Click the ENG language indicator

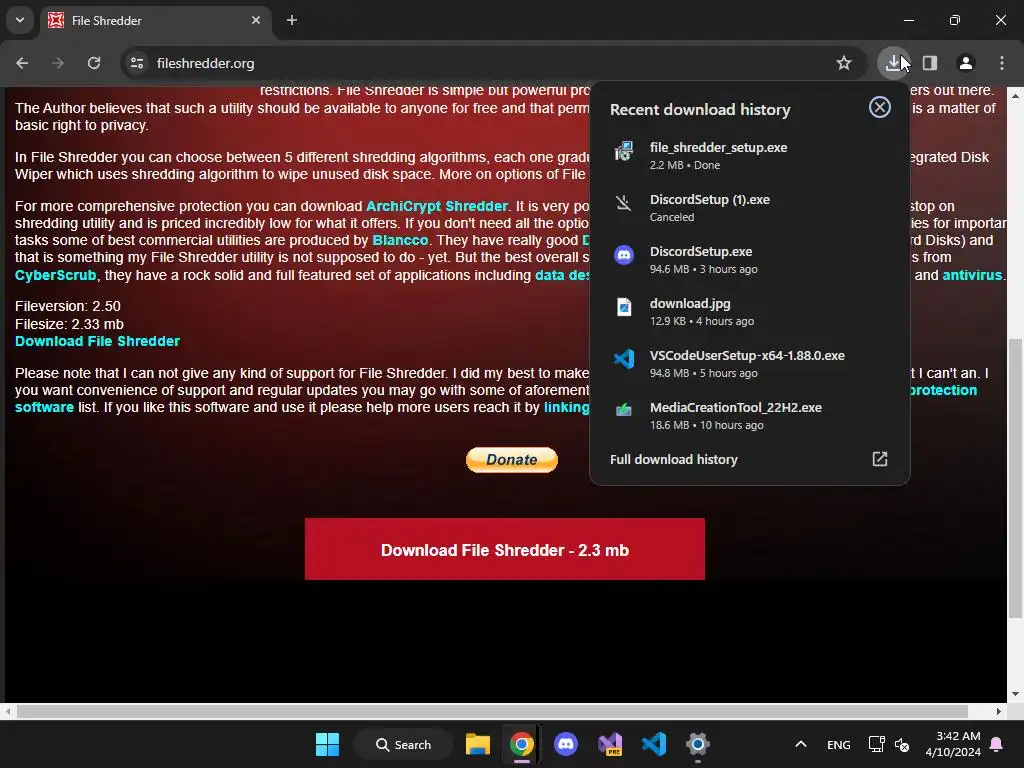(x=839, y=744)
